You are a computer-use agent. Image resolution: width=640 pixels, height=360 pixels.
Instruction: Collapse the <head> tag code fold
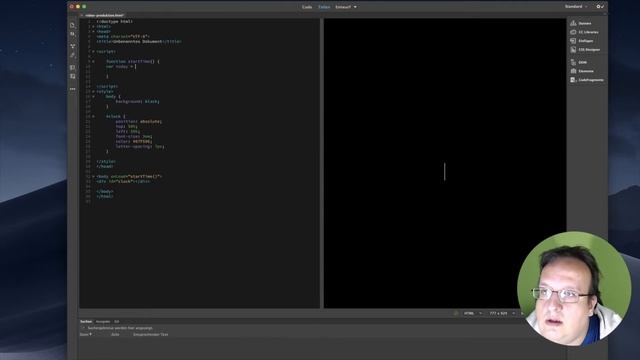[x=93, y=31]
